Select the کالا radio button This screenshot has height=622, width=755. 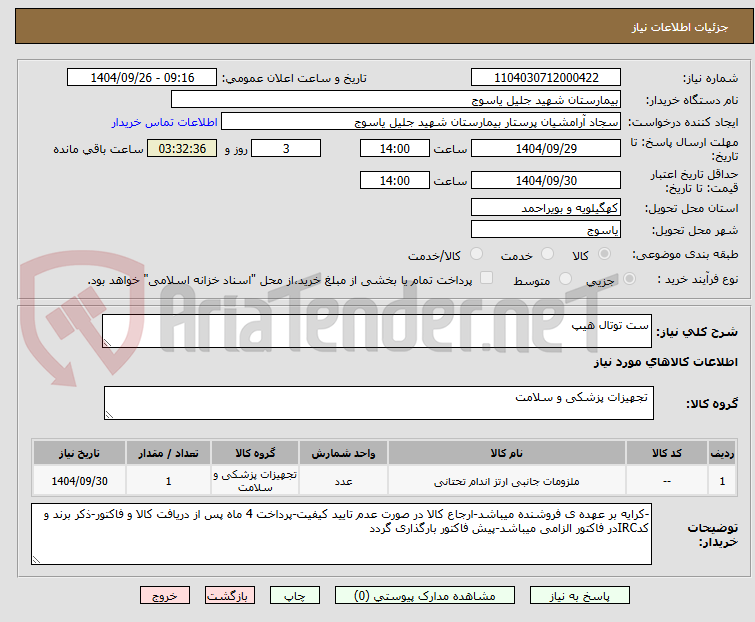coord(604,254)
